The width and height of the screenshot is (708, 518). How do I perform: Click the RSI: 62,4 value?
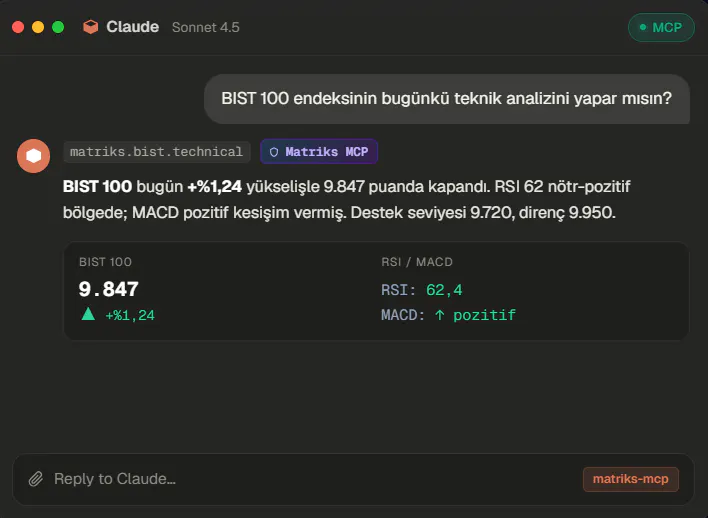[x=422, y=290]
